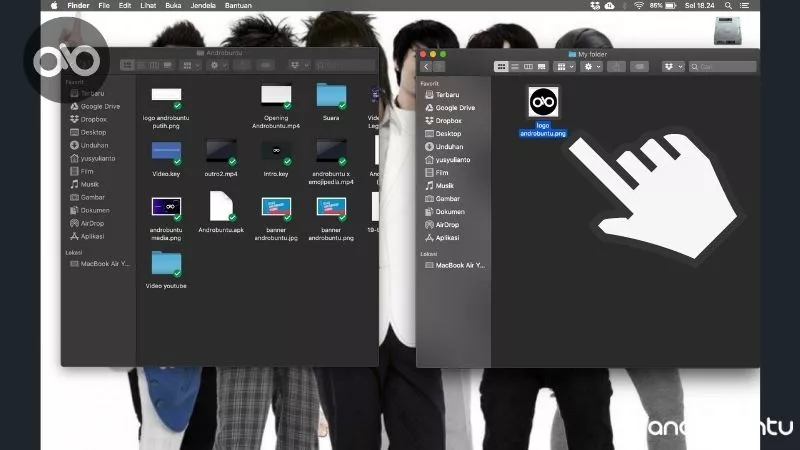
Task: Switch Androbuntu window to list view
Action: point(141,65)
